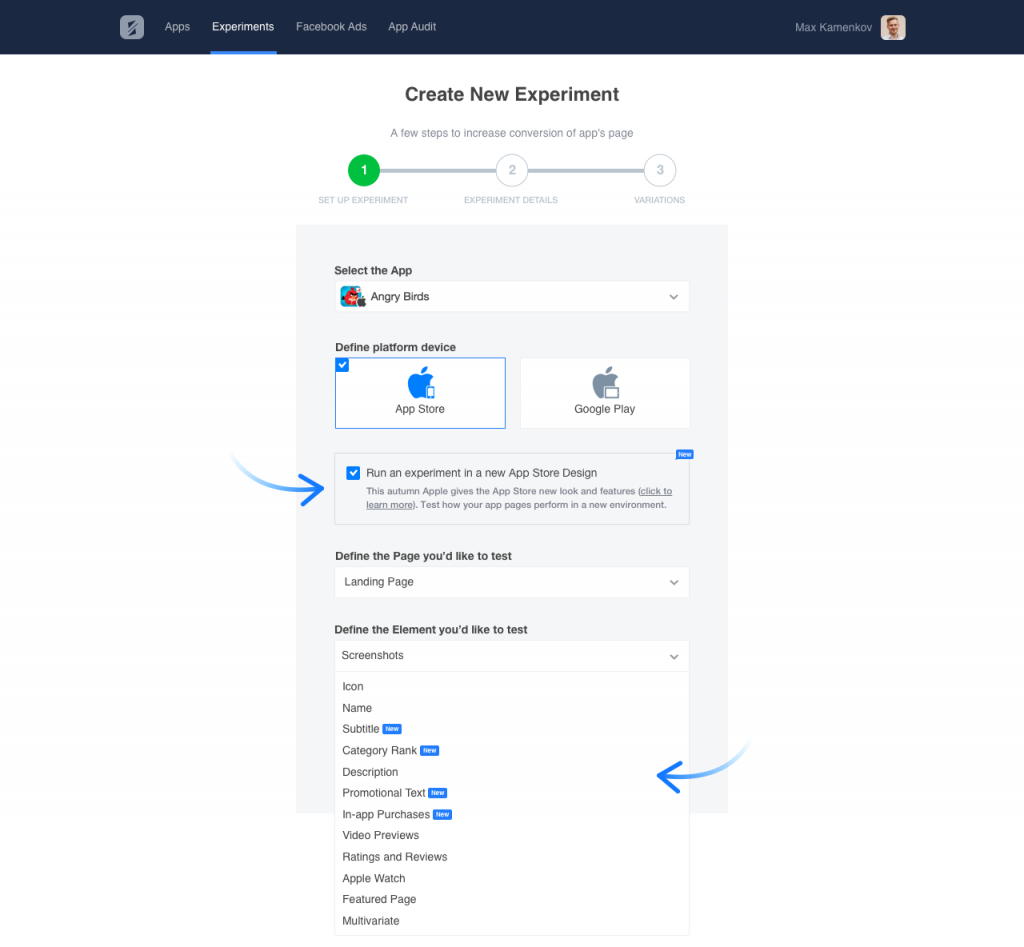1024x947 pixels.
Task: Disable experiment in new App Store Design
Action: pos(353,472)
